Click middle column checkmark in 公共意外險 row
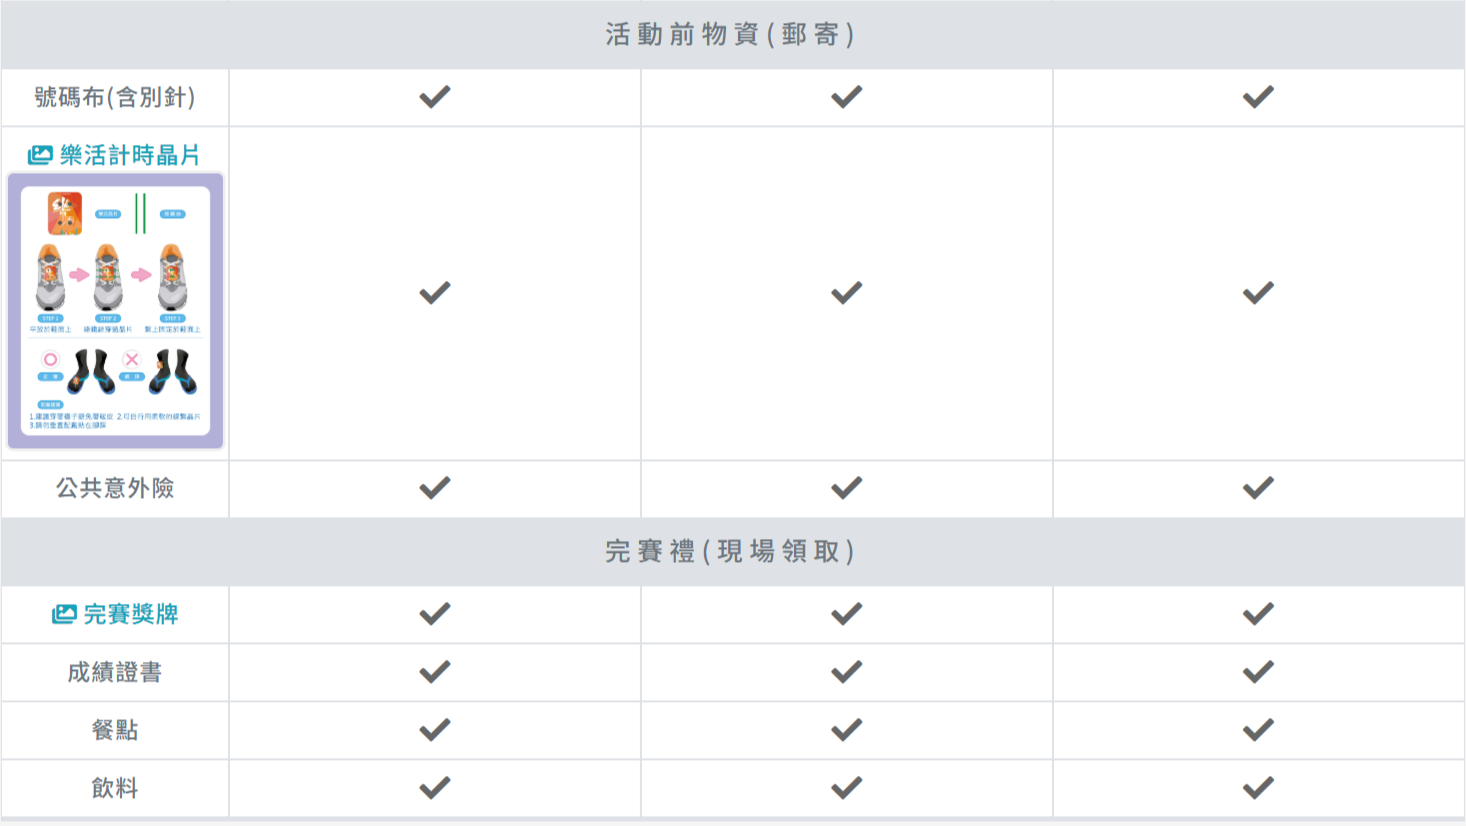This screenshot has width=1466, height=826. tap(846, 488)
